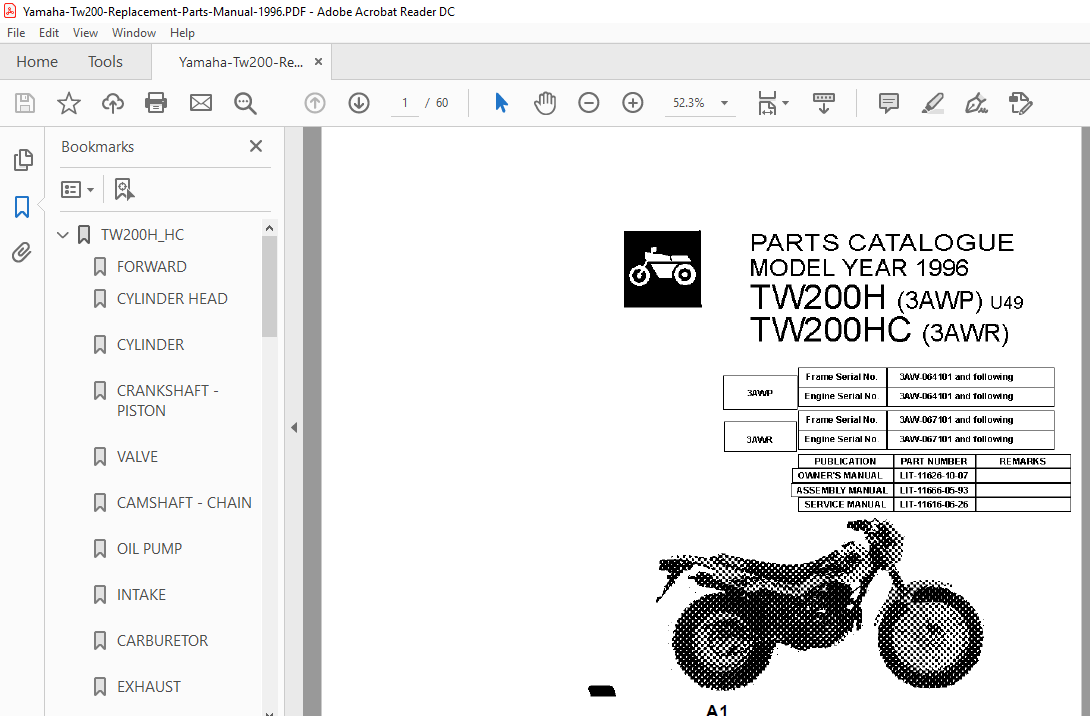This screenshot has height=716, width=1090.
Task: Open the zoom level dropdown
Action: click(724, 103)
